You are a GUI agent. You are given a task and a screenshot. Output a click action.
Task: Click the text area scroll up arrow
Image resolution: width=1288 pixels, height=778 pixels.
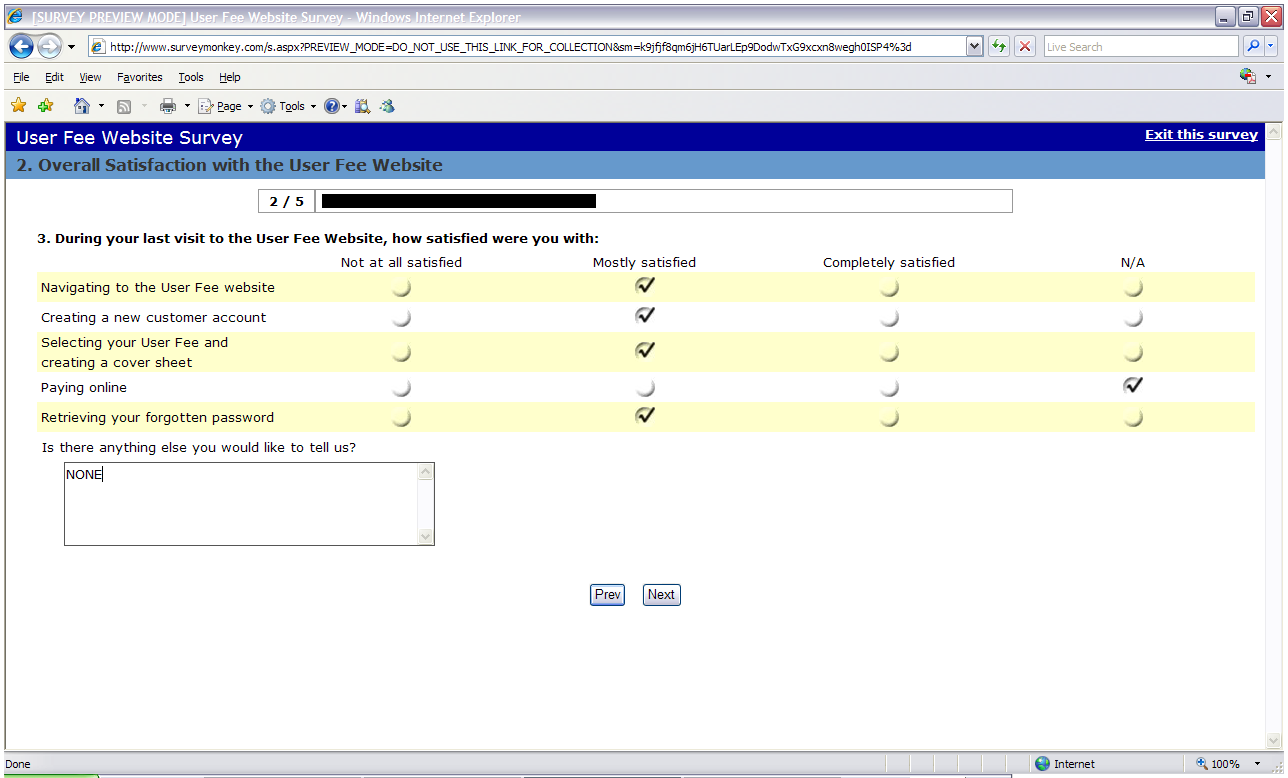(426, 472)
